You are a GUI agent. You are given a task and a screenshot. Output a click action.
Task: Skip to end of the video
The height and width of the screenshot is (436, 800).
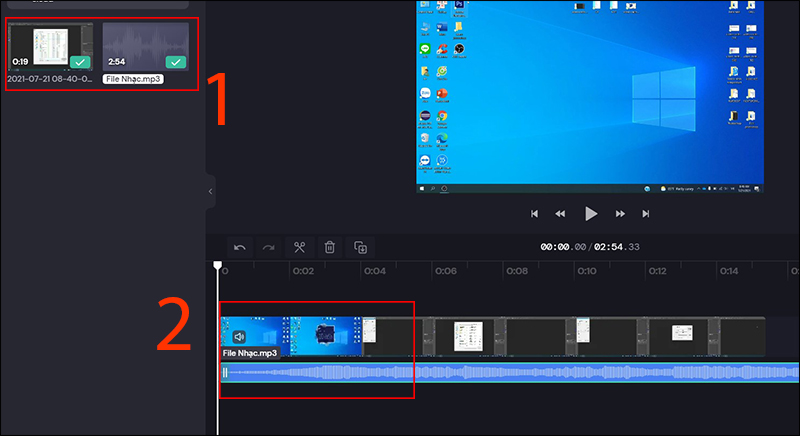(x=645, y=214)
